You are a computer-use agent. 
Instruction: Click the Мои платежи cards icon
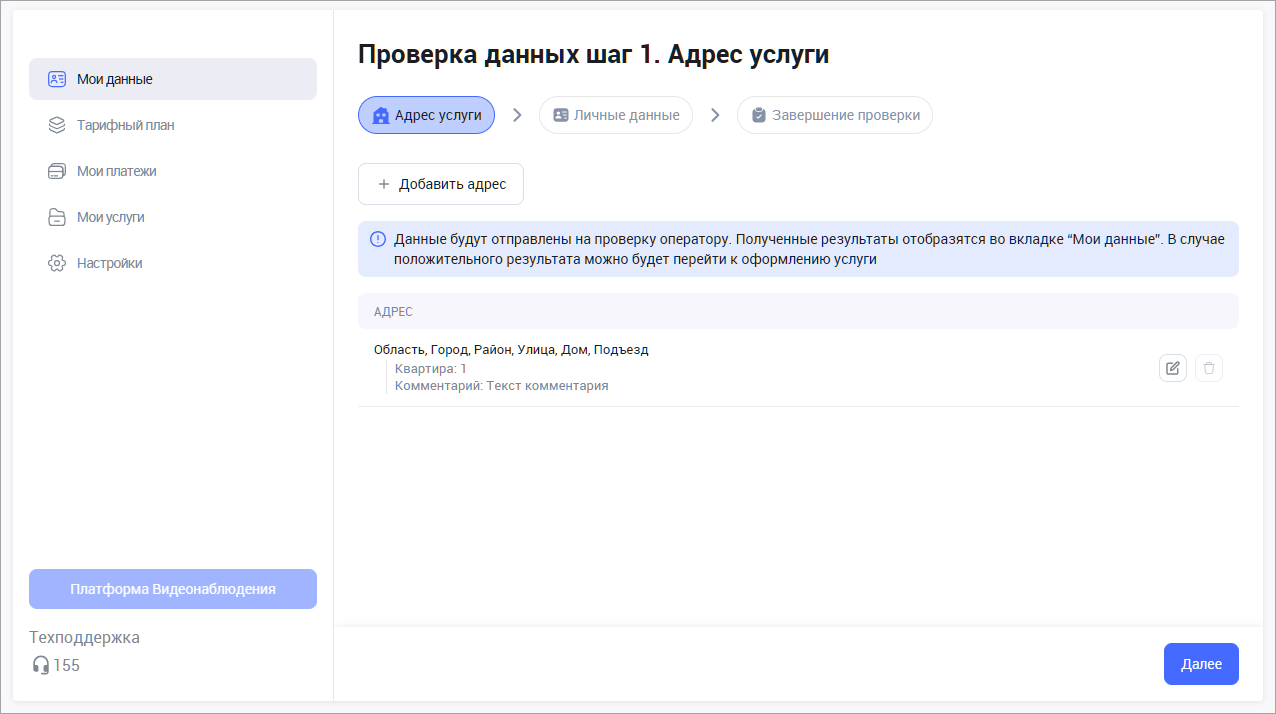coord(57,171)
